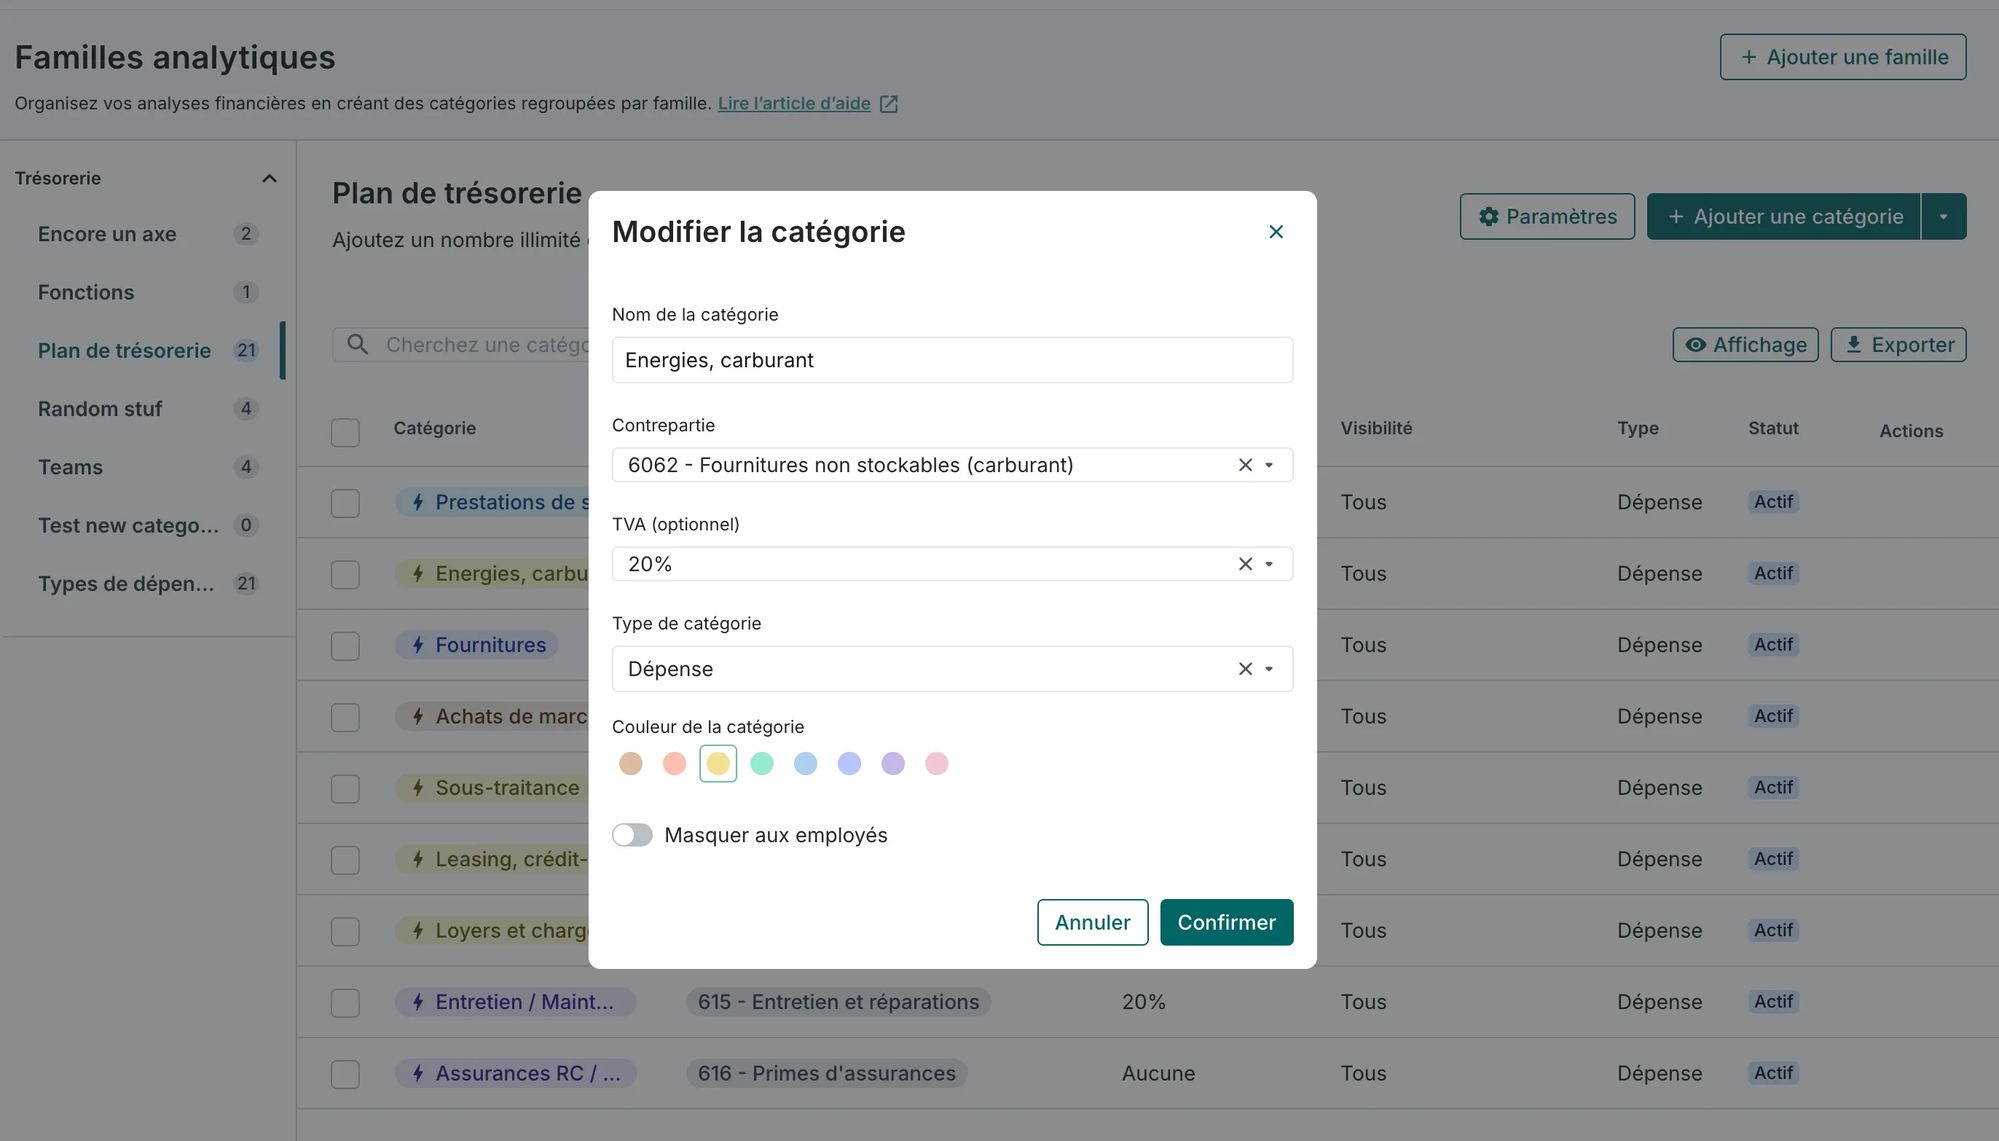Click the magnifier icon in the search box
This screenshot has height=1141, width=1999.
[357, 345]
